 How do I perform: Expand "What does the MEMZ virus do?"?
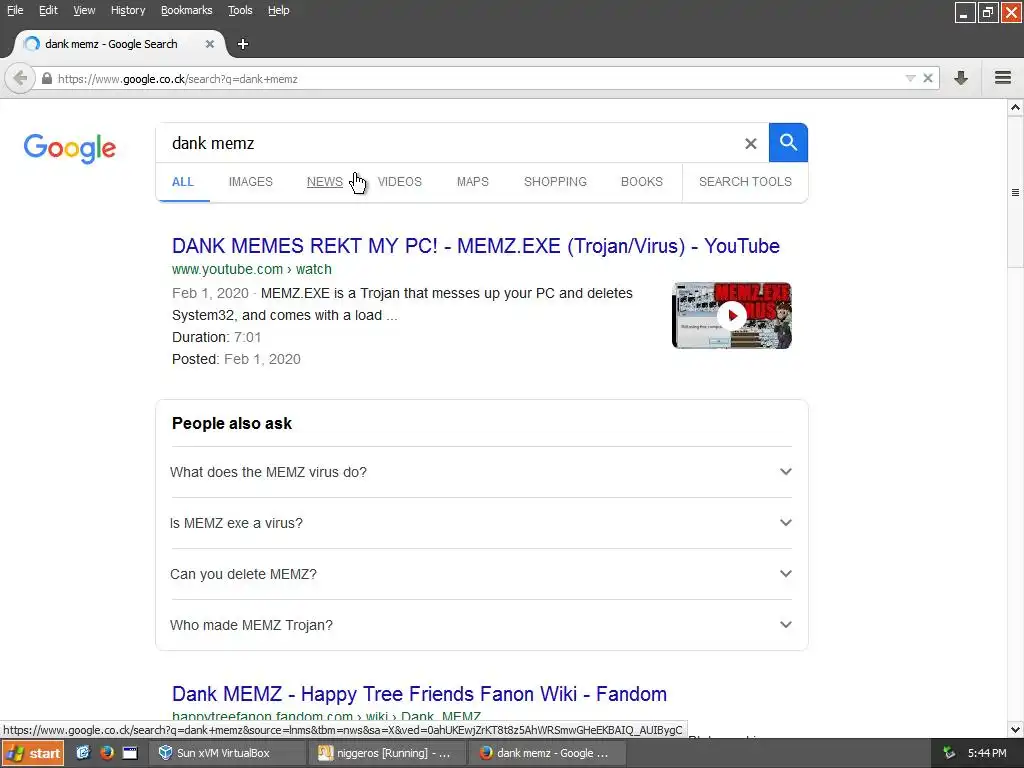point(481,472)
